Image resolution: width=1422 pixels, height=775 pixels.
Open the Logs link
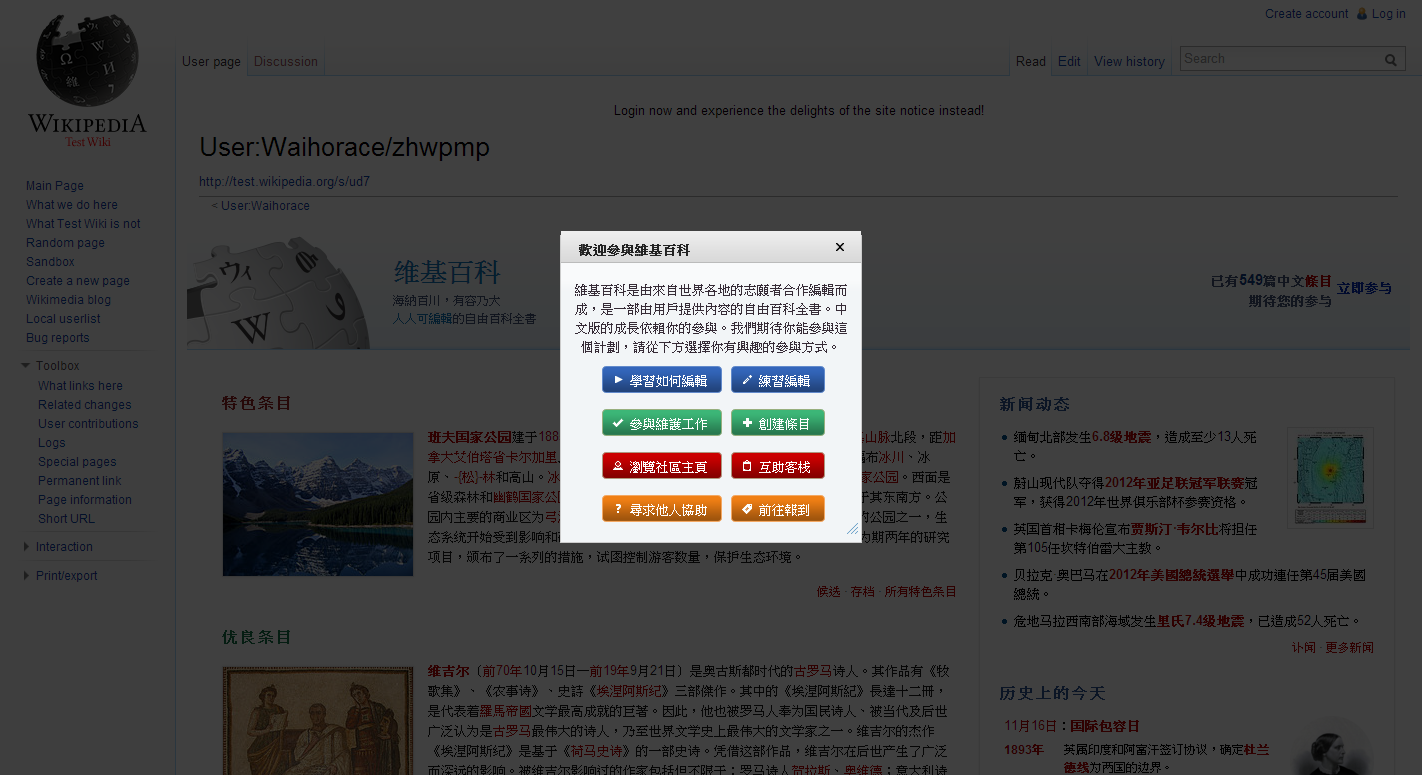[x=52, y=443]
